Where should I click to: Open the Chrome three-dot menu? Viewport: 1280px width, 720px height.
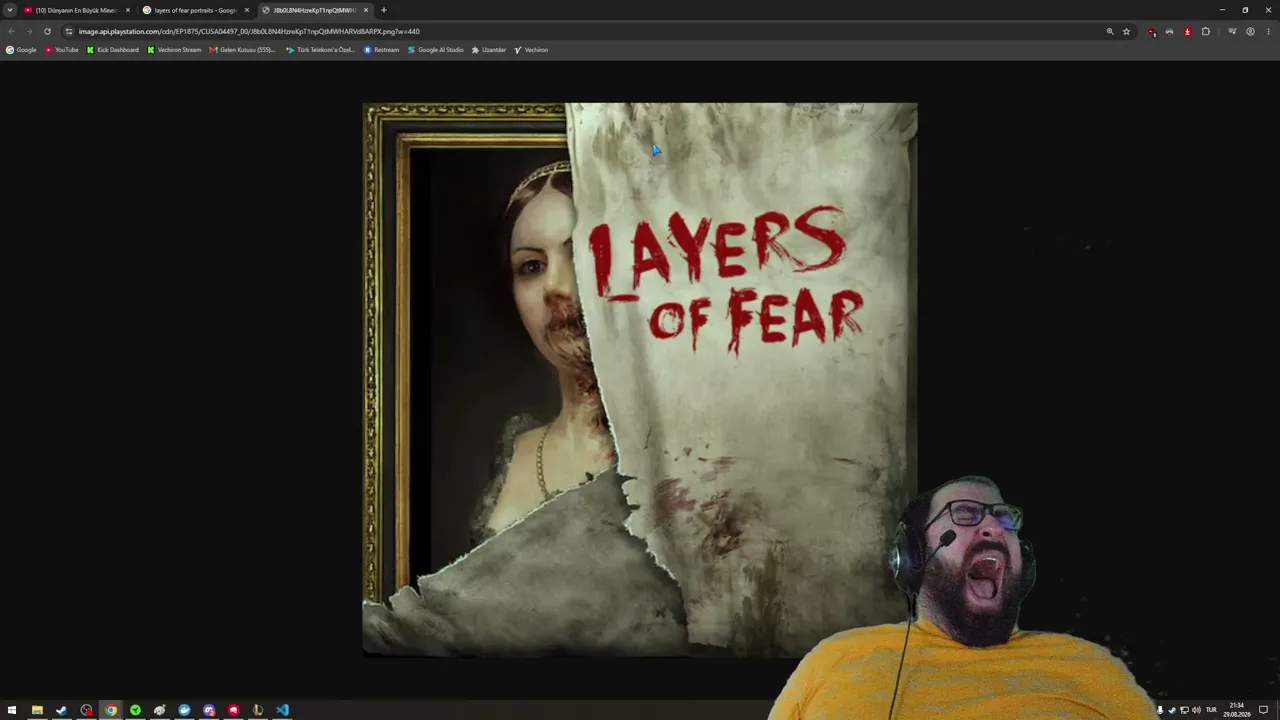point(1268,31)
